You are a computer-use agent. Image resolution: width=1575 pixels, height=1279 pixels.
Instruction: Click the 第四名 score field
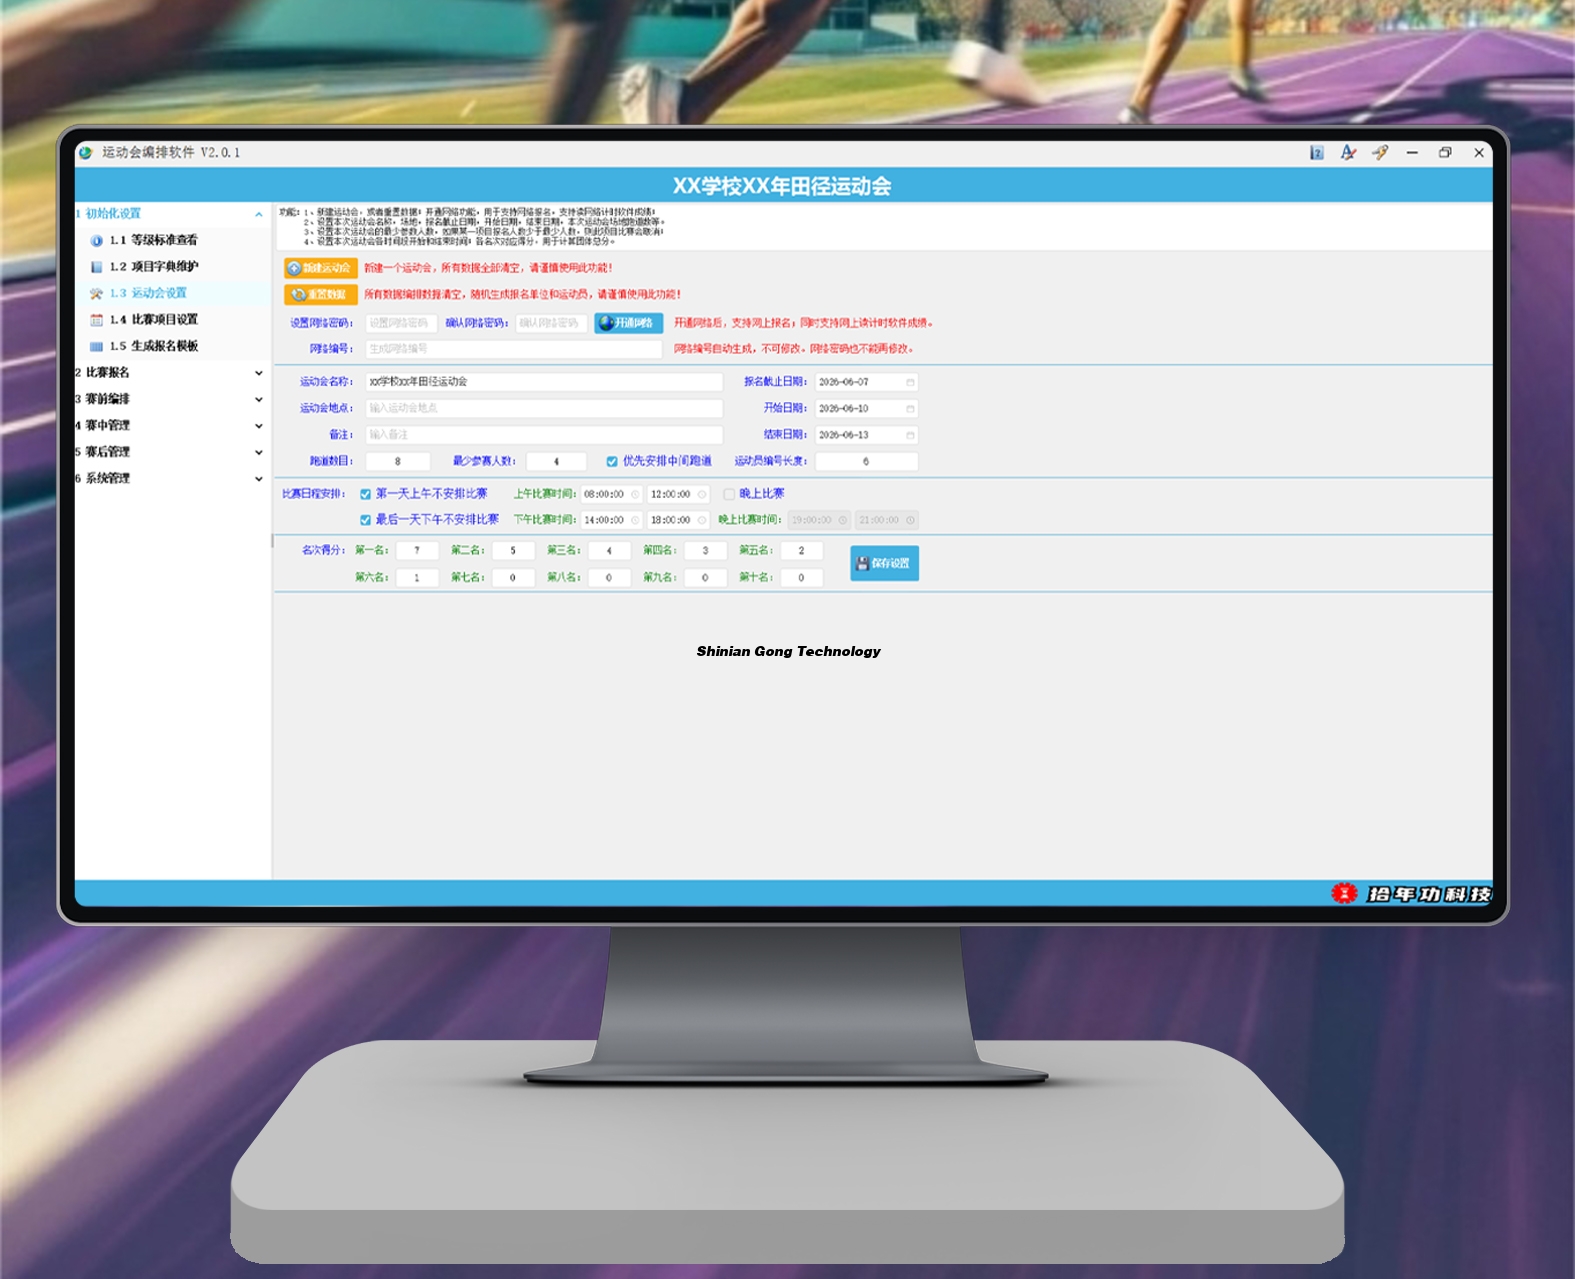705,551
